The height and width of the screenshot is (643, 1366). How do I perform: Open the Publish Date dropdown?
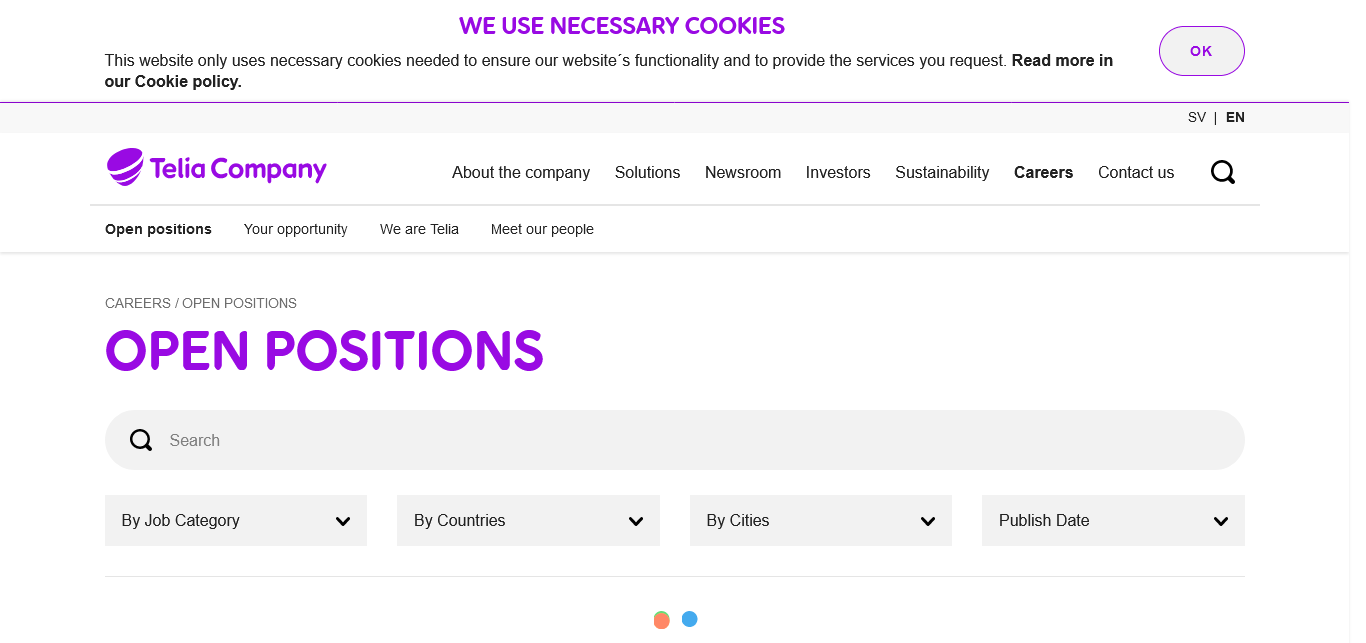tap(1113, 520)
